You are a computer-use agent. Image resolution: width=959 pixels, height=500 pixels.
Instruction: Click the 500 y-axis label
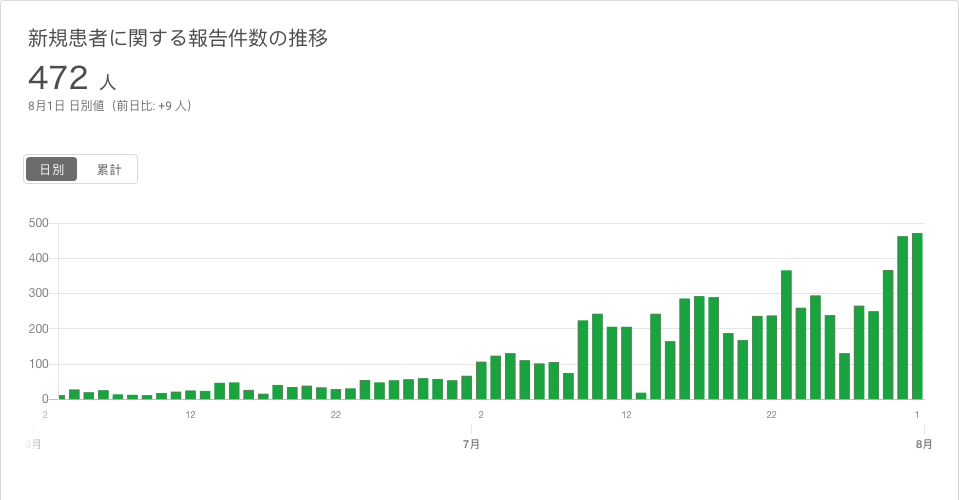point(38,223)
